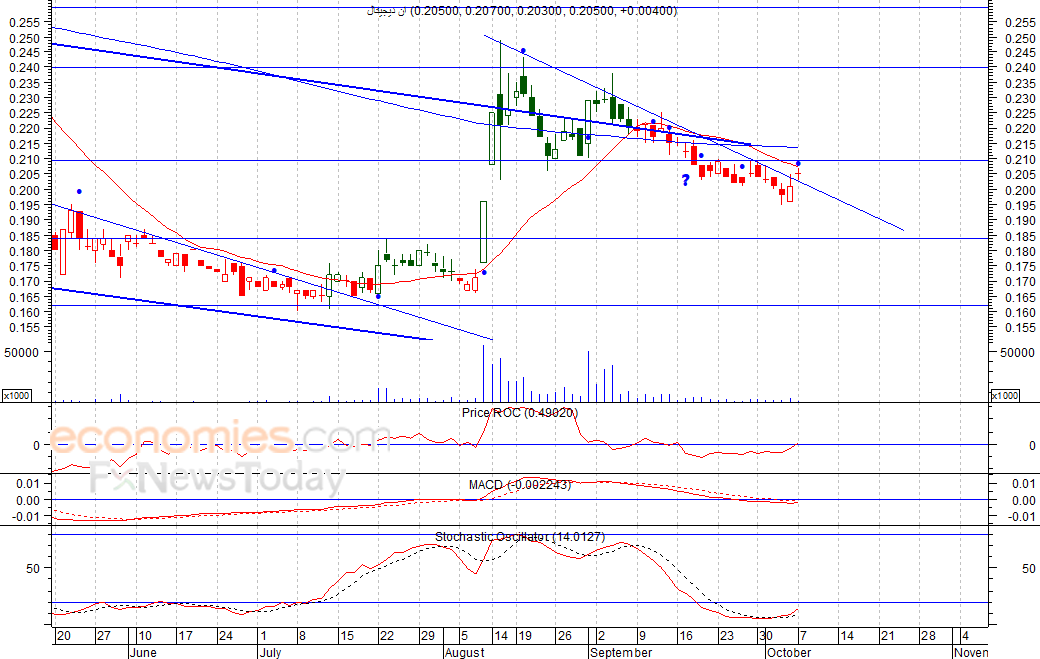Click the date label 16 in September
The height and width of the screenshot is (659, 1040).
pos(686,636)
